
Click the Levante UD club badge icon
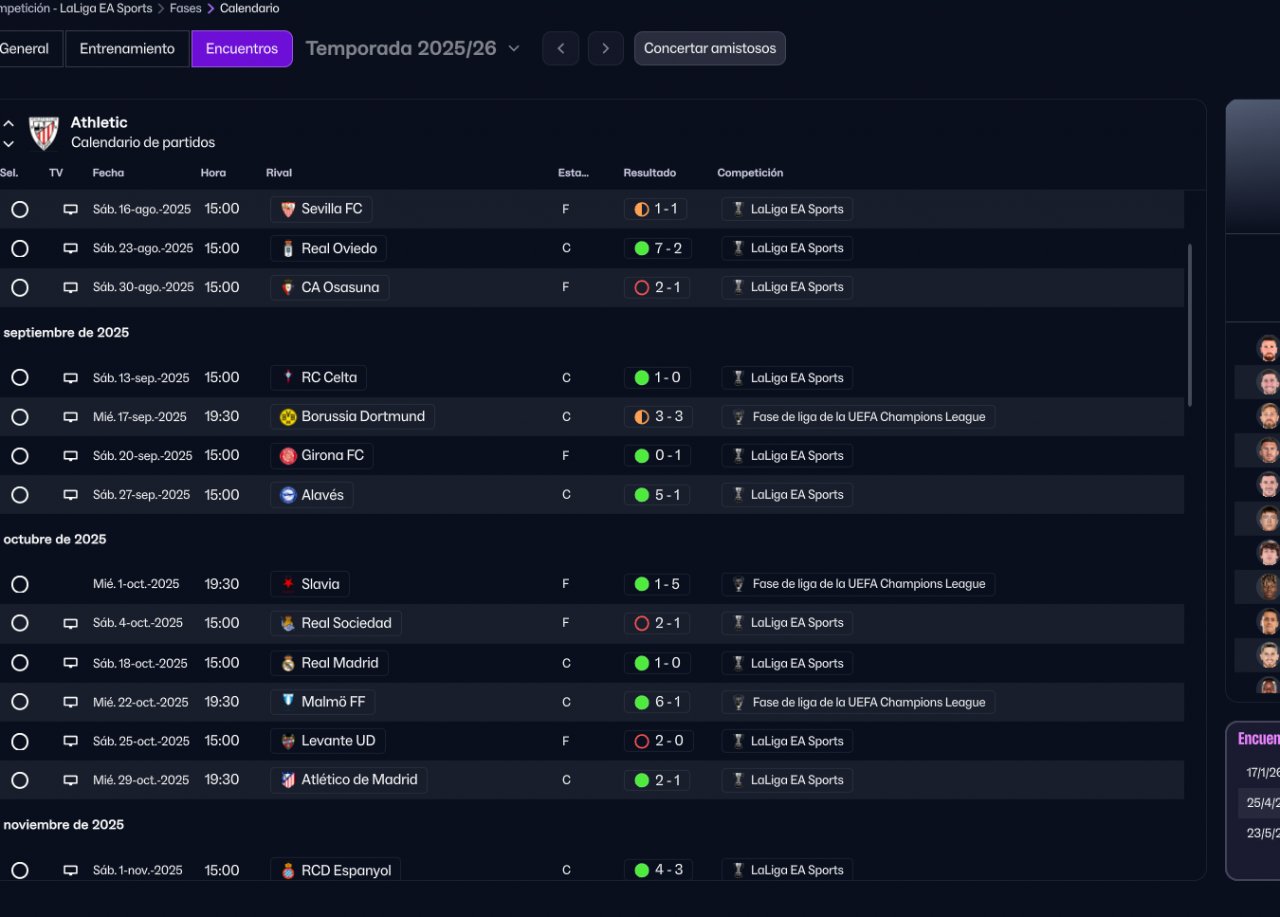288,741
